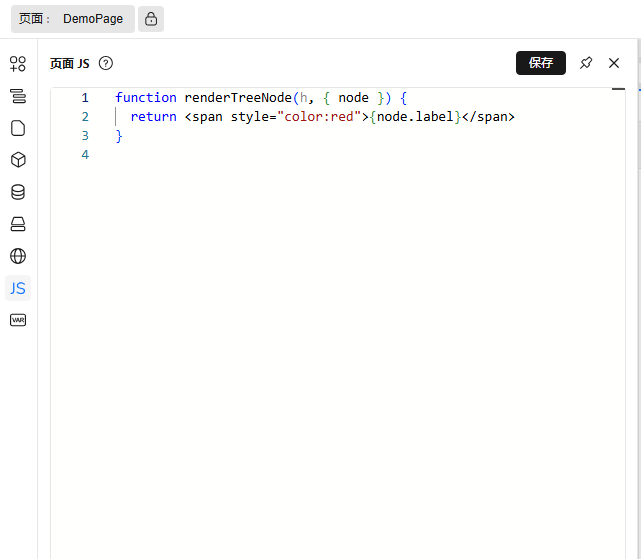Click the 保存 save button

[x=541, y=63]
